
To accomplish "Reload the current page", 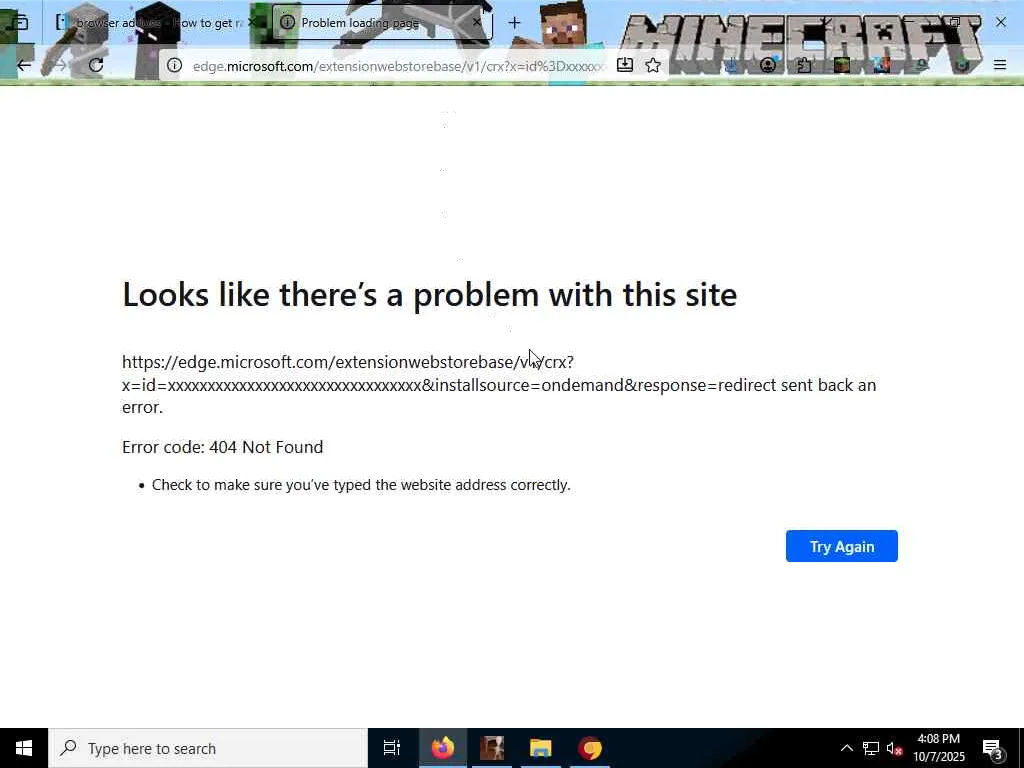I will click(x=96, y=65).
